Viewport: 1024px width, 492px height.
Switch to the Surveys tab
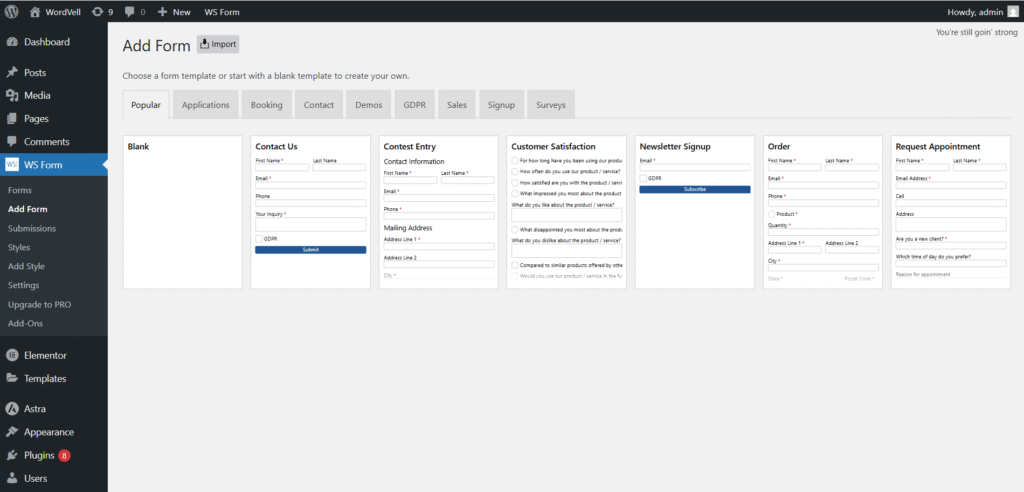551,105
